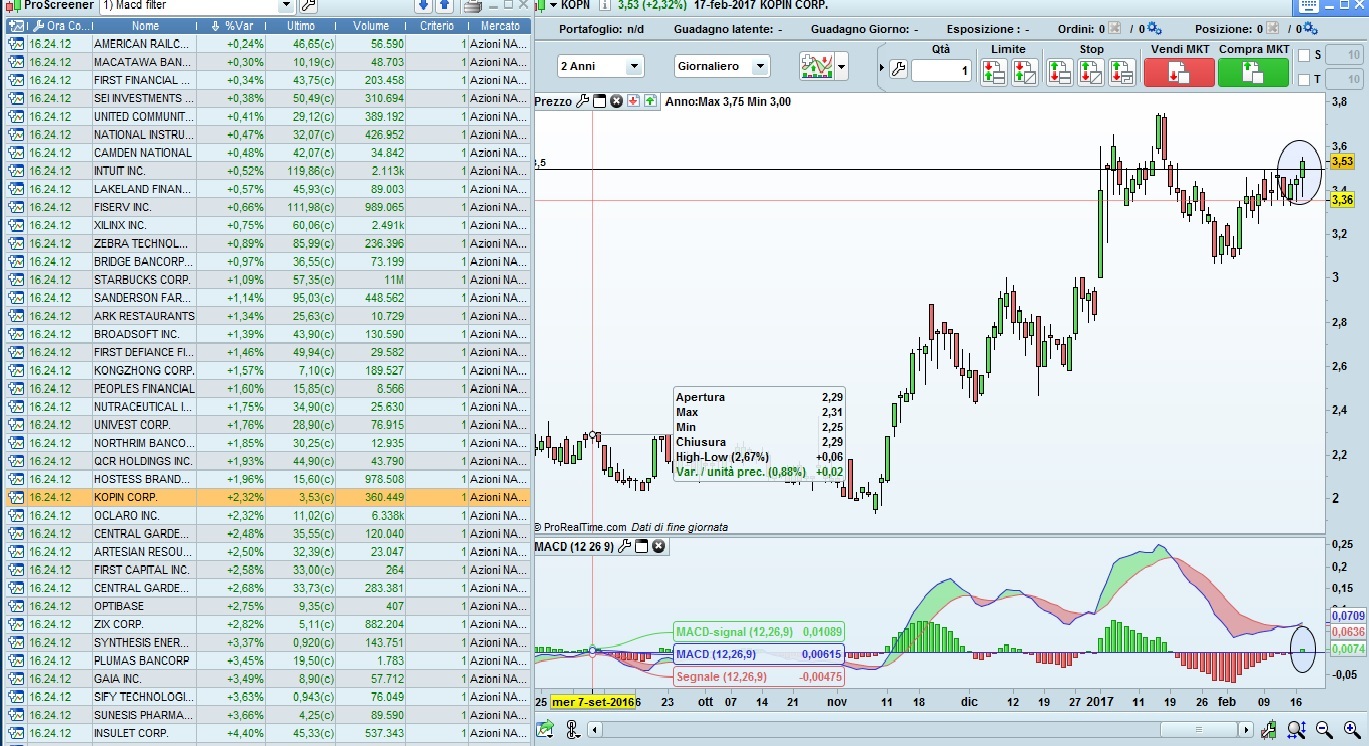Sort by Nome column header
Viewport: 1369px width, 746px height.
click(145, 26)
